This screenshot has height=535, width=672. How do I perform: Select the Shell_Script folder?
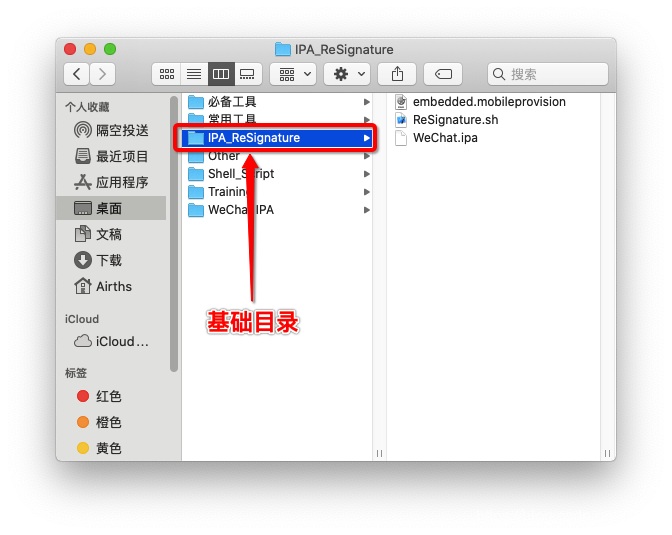tap(277, 174)
